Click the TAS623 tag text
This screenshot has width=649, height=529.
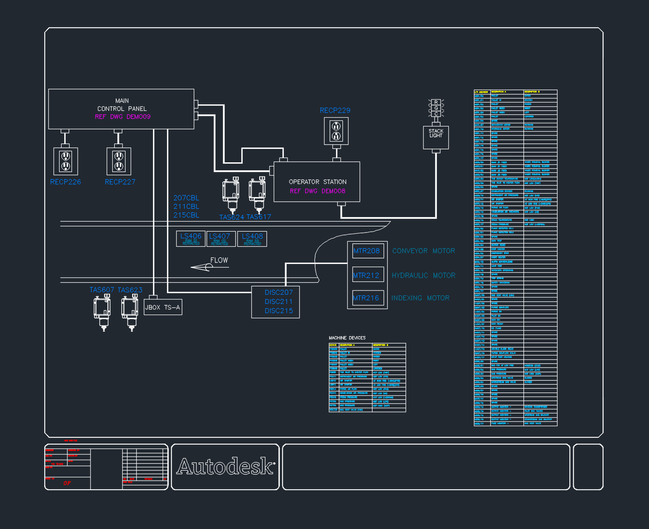click(130, 290)
